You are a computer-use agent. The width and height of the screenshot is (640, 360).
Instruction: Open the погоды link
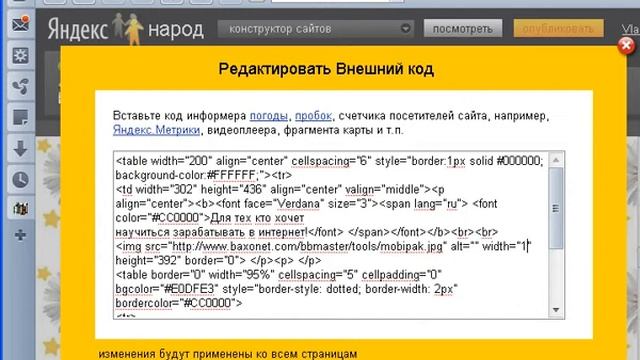tap(269, 116)
